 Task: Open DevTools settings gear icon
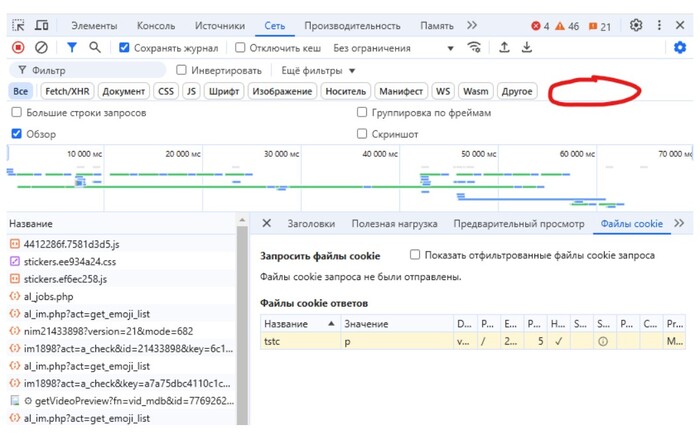tap(636, 25)
